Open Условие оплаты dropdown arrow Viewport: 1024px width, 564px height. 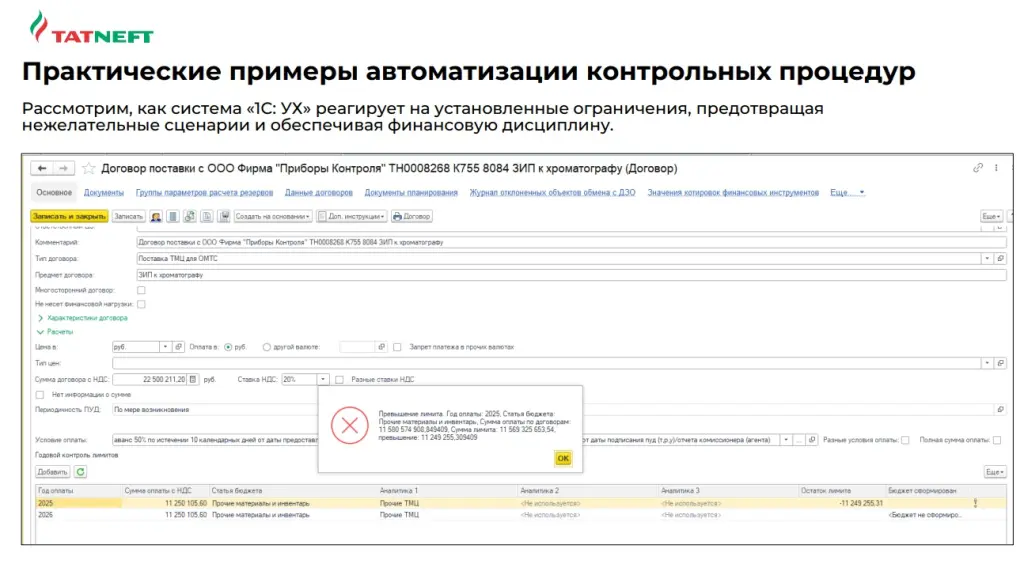tap(786, 440)
